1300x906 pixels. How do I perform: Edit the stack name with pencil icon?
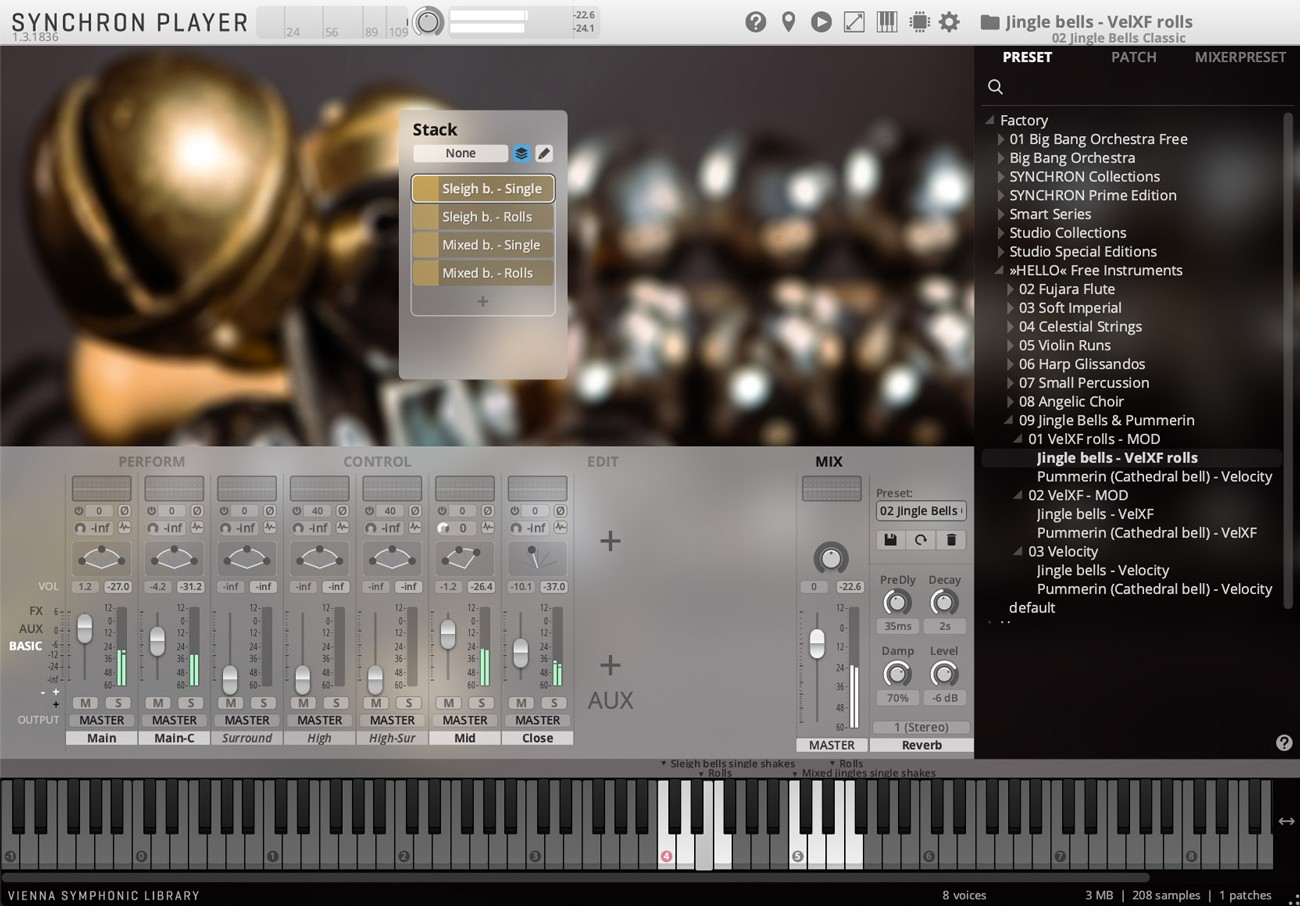(544, 153)
